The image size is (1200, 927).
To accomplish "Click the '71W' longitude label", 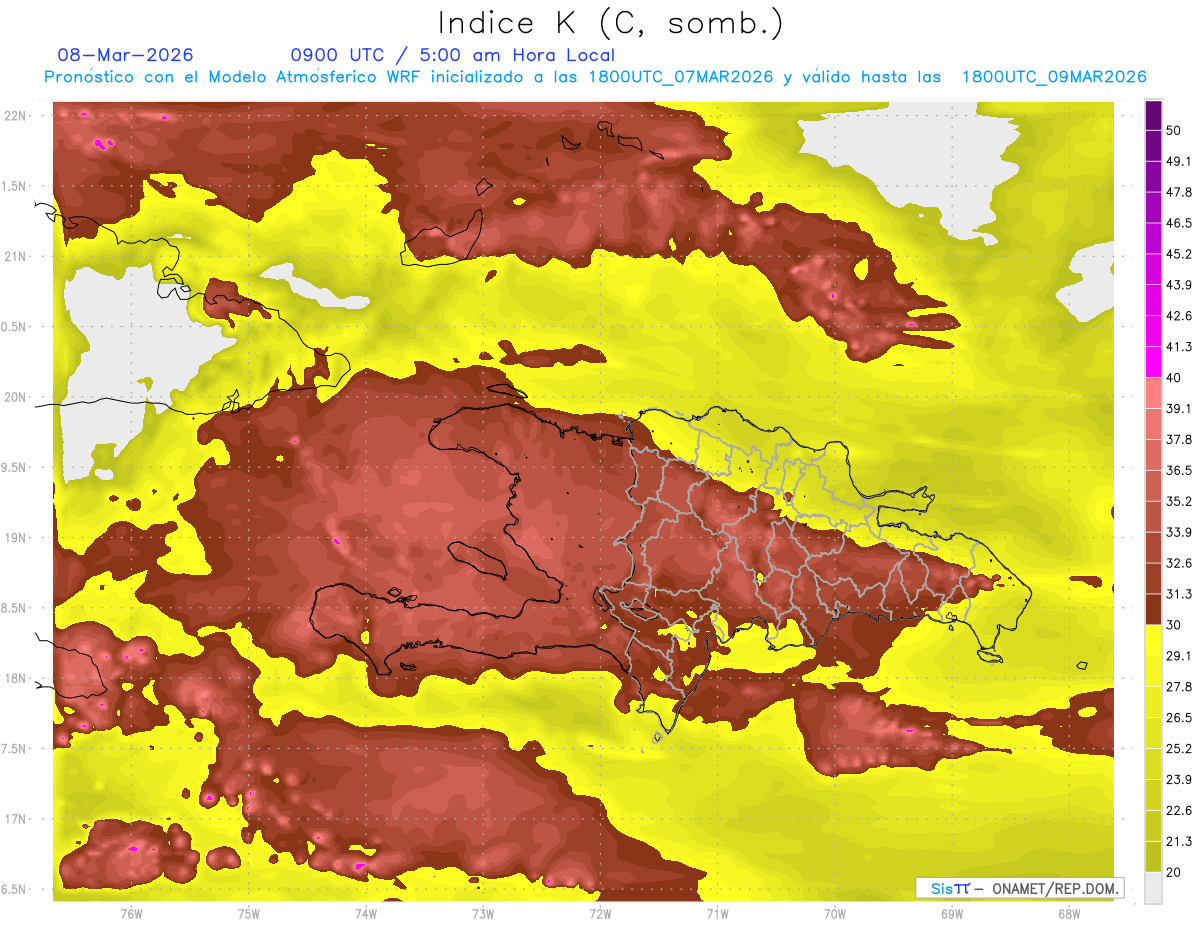I will point(717,914).
